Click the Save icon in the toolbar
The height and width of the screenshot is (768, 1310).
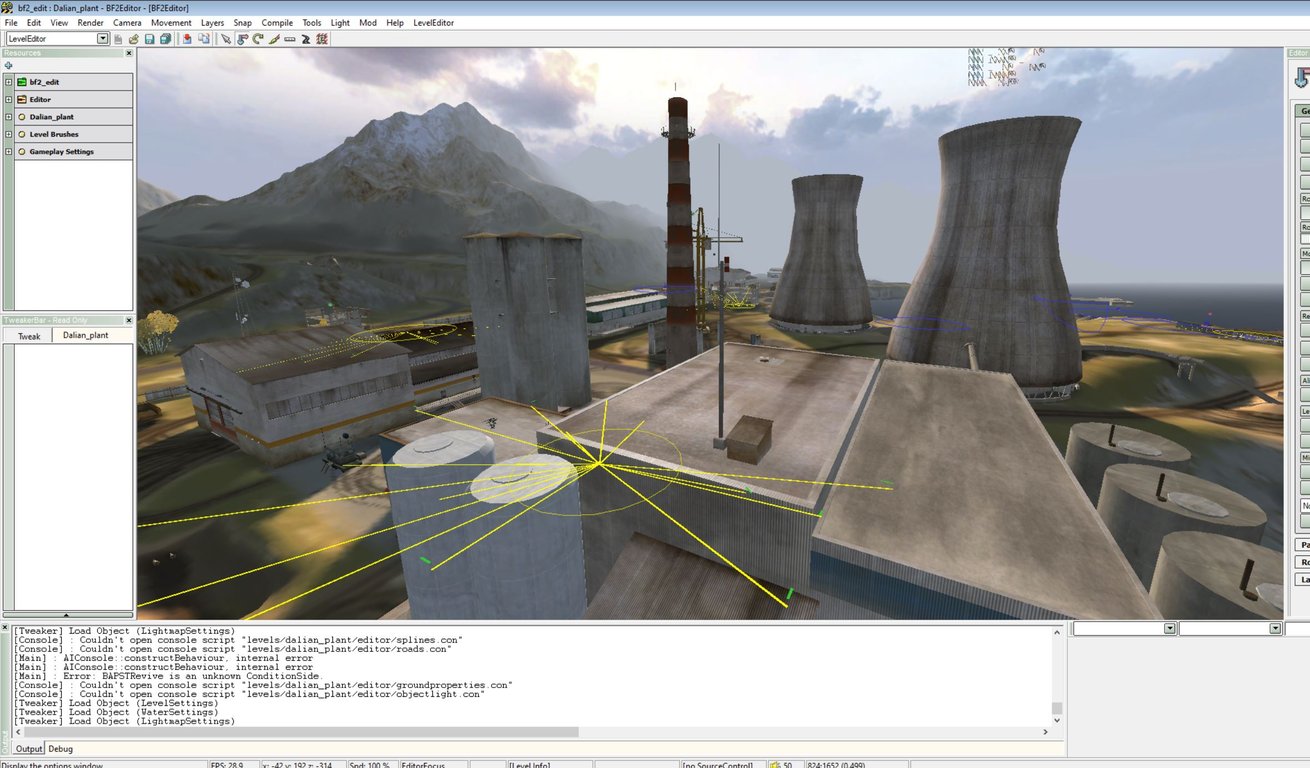(x=149, y=39)
